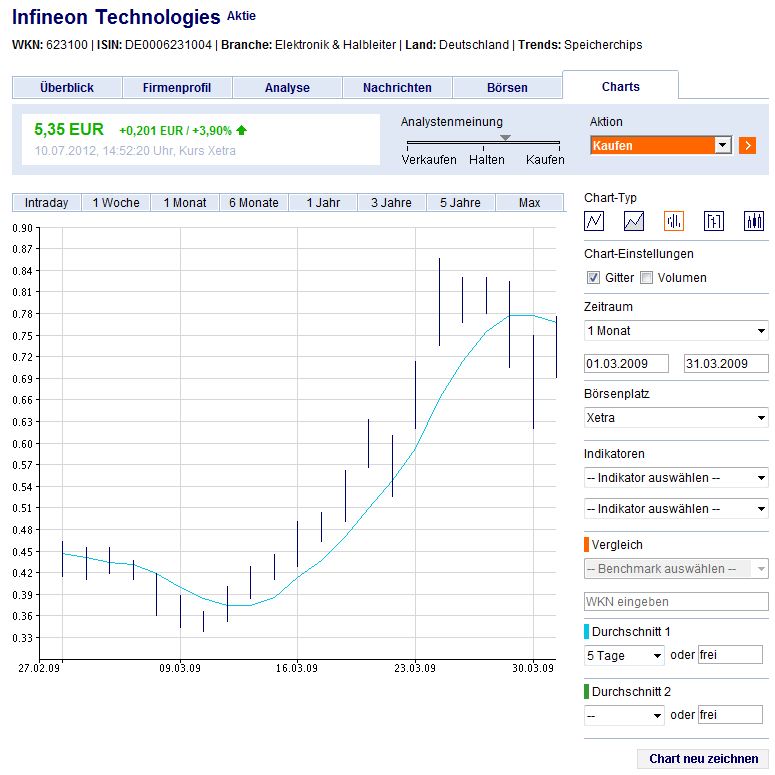The height and width of the screenshot is (775, 775).
Task: Click the Infineon Technologies heading
Action: tap(116, 17)
